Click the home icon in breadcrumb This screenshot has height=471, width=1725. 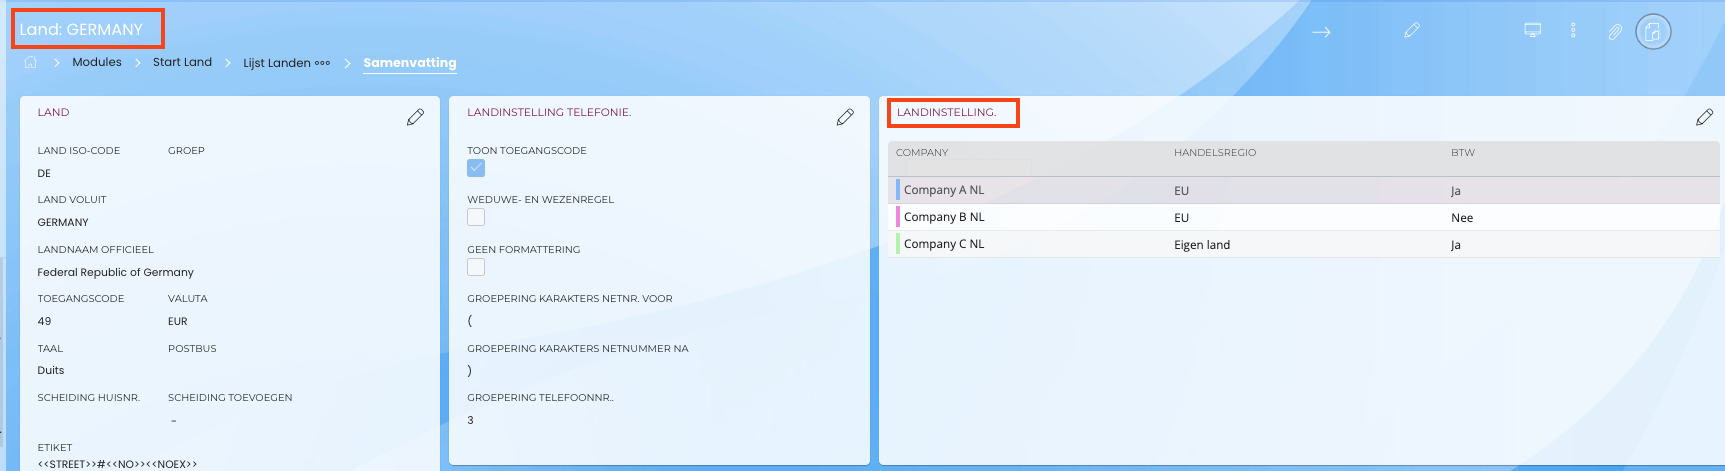[x=31, y=62]
